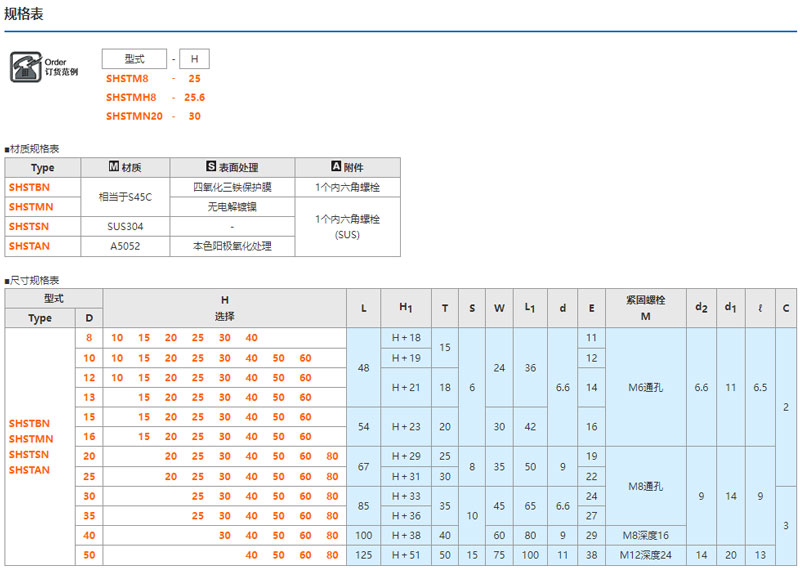Select SHSTAN in the material spec table
Image resolution: width=800 pixels, height=568 pixels.
tap(29, 246)
